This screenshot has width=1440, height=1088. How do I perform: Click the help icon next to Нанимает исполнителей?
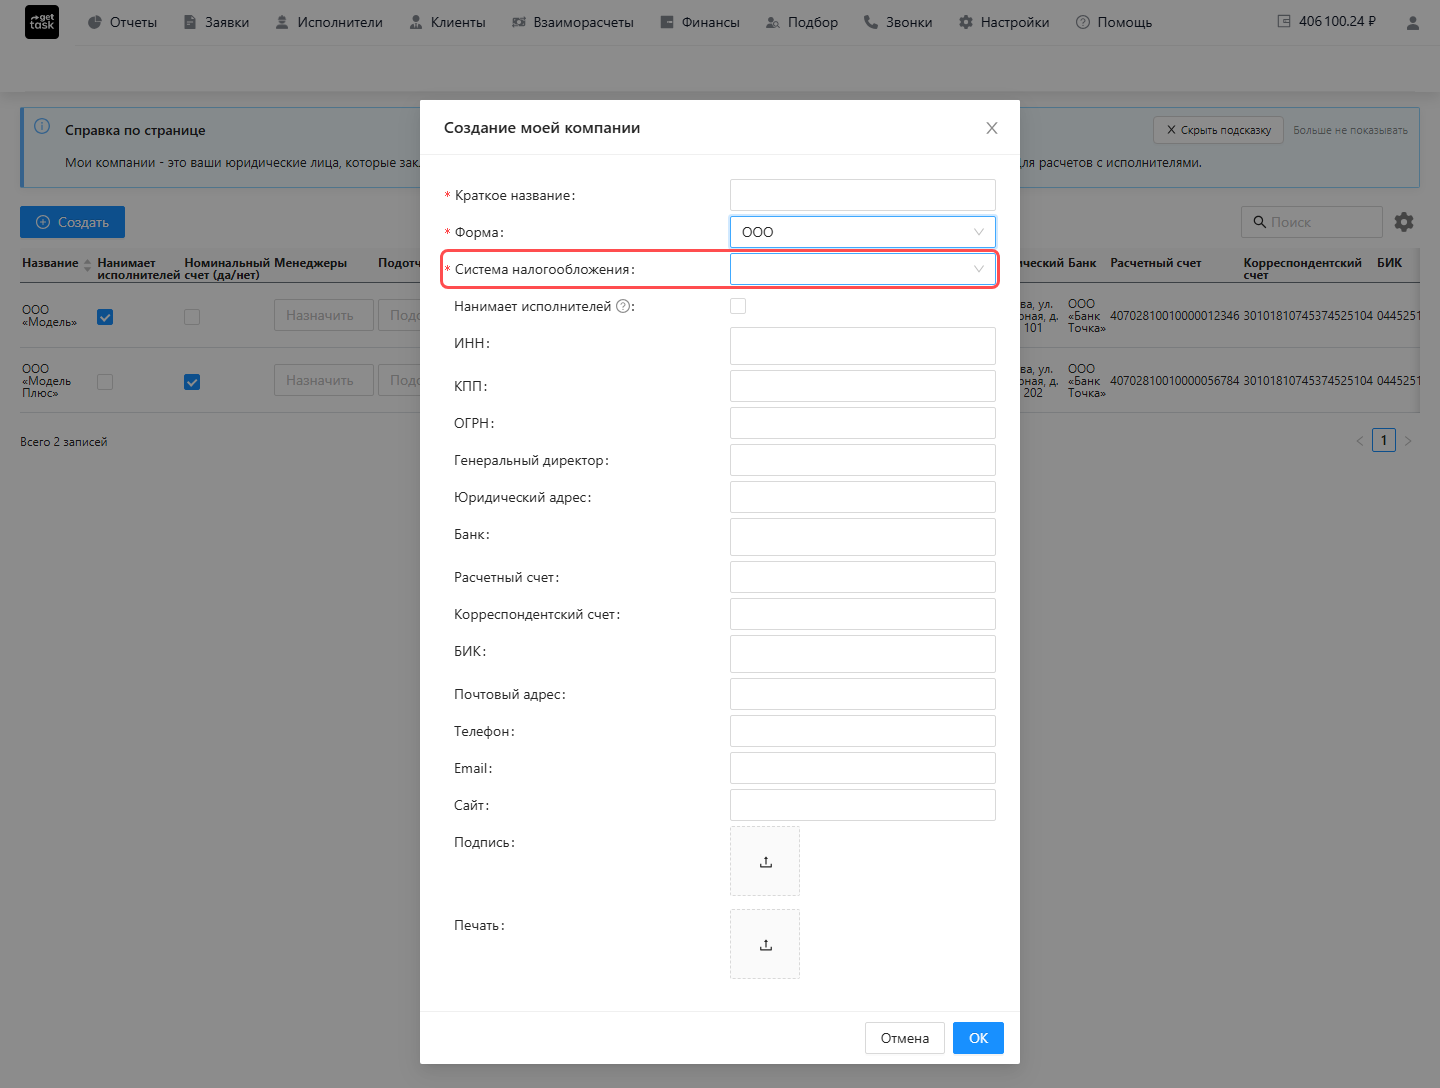point(623,306)
